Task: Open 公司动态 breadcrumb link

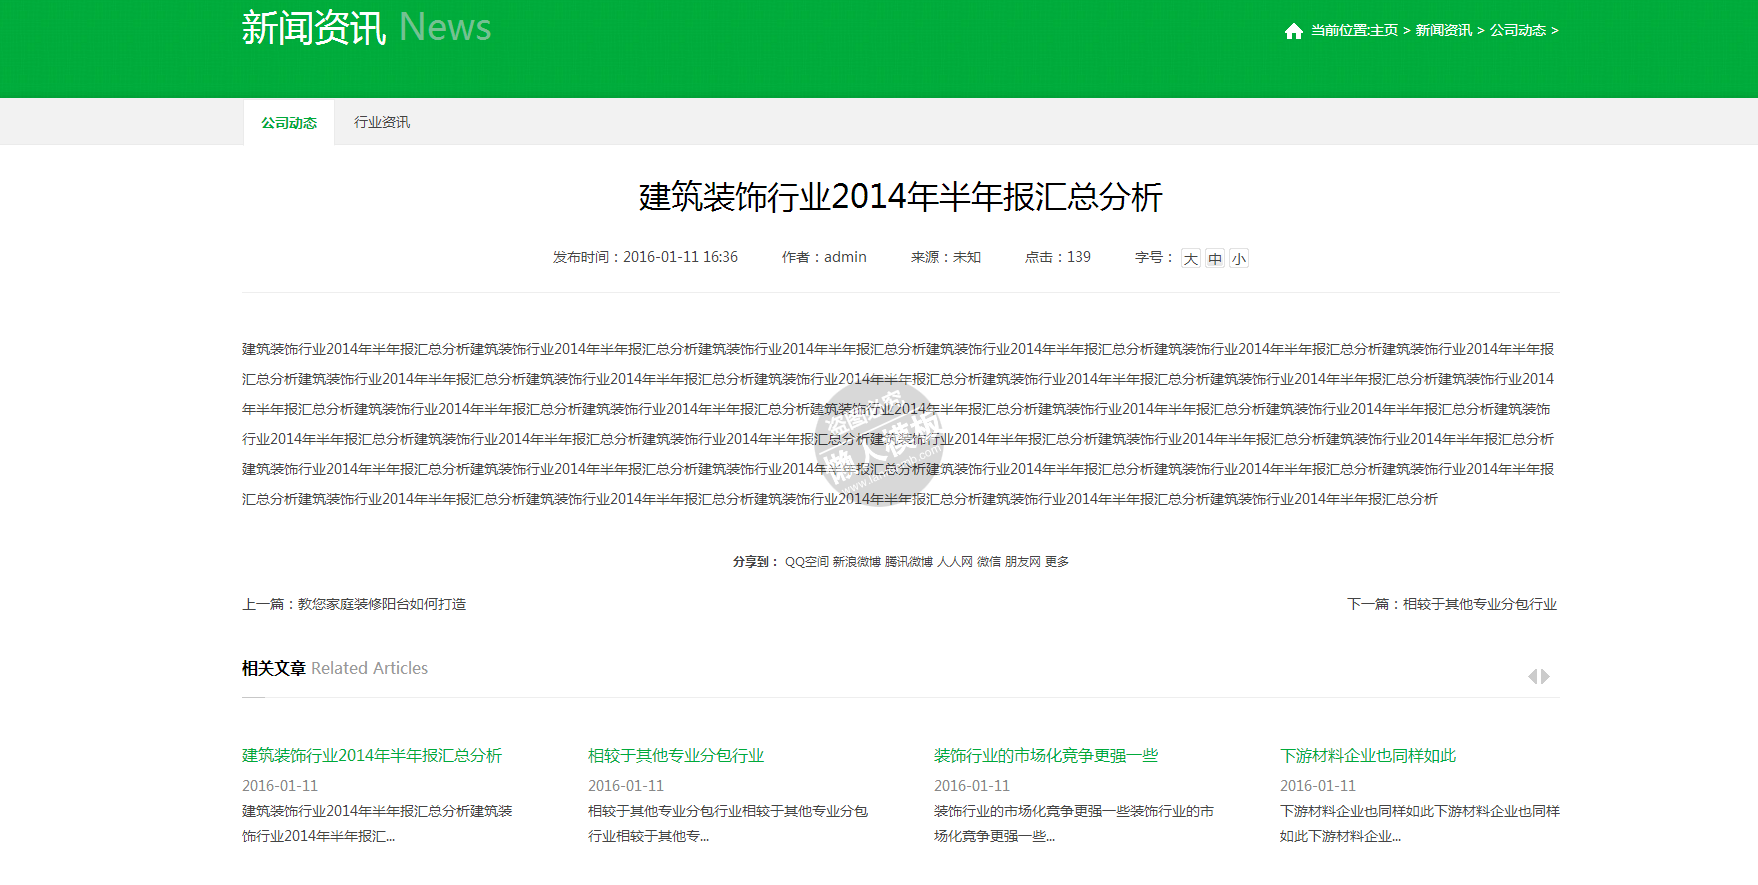Action: point(1518,31)
